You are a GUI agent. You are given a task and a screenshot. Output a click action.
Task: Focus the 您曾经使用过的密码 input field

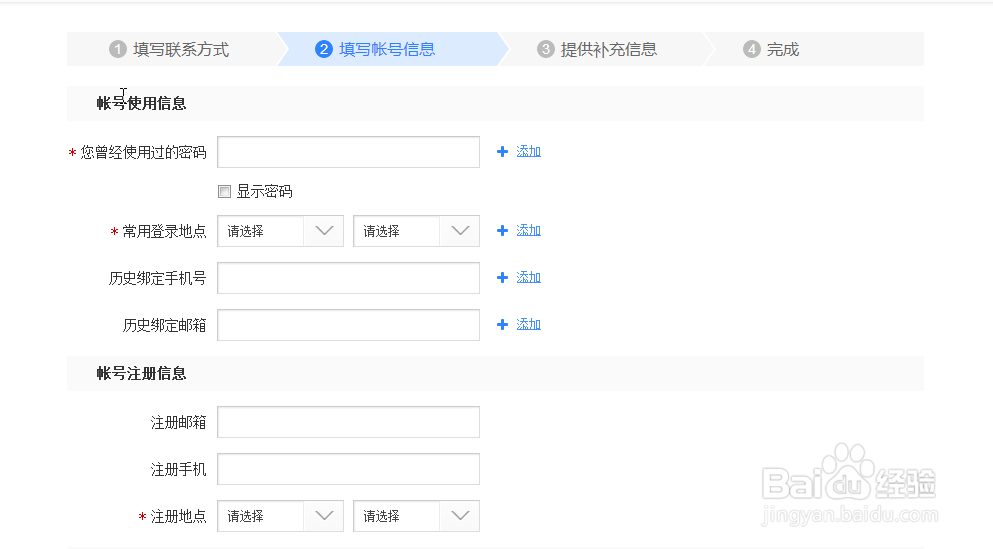(348, 152)
